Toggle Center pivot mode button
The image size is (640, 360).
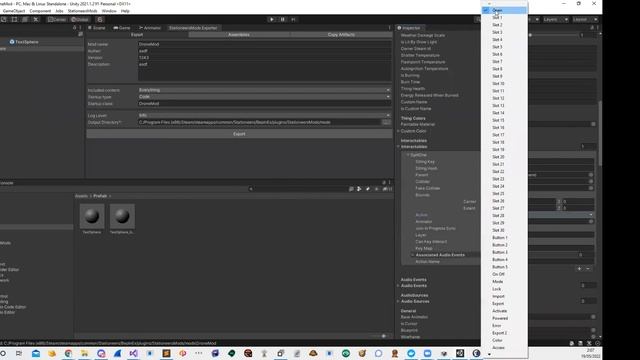coord(57,19)
